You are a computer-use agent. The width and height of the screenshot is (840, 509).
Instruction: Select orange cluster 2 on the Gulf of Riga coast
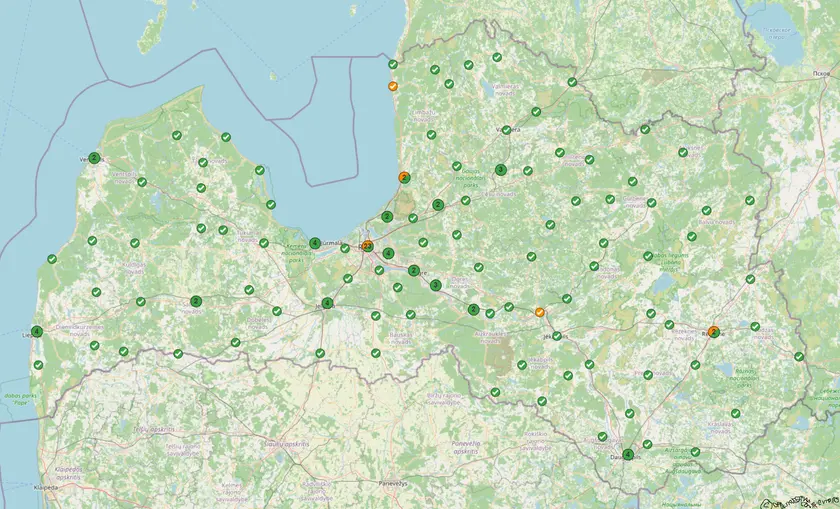(x=404, y=177)
